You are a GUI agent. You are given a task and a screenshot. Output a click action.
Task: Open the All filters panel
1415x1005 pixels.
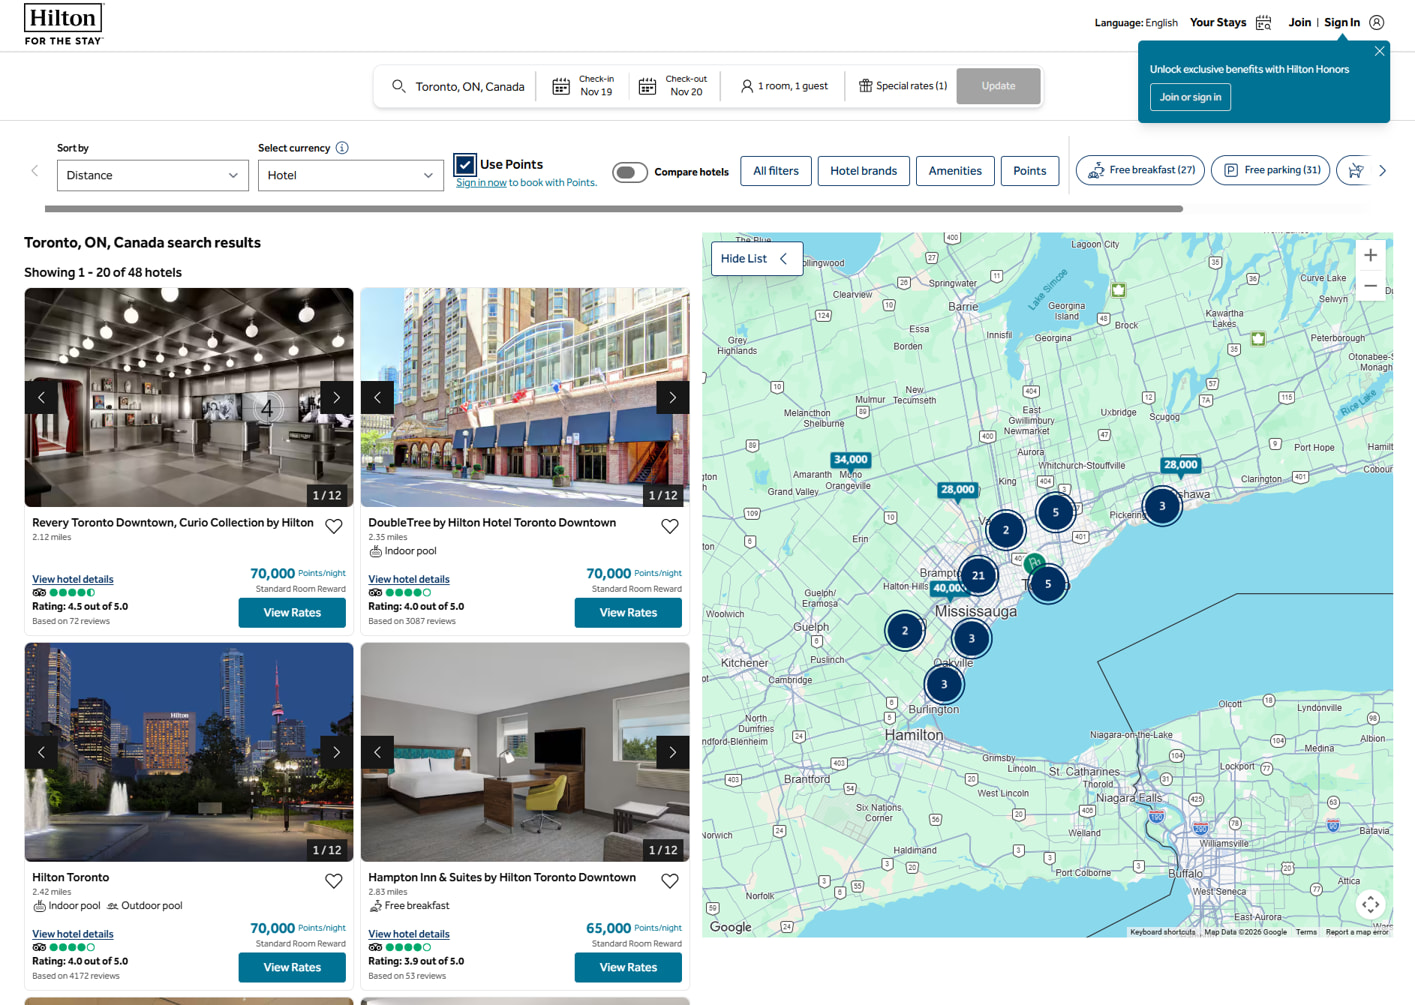[x=776, y=171]
